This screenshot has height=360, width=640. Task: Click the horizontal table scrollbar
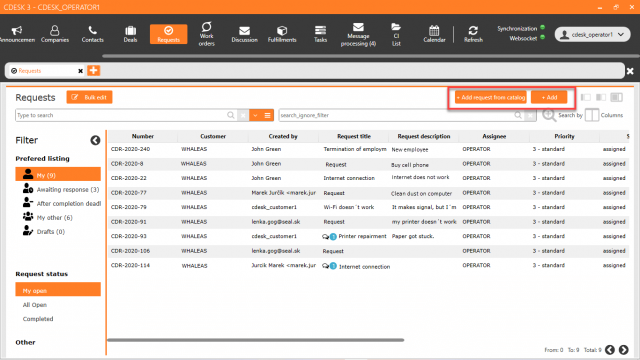256,340
